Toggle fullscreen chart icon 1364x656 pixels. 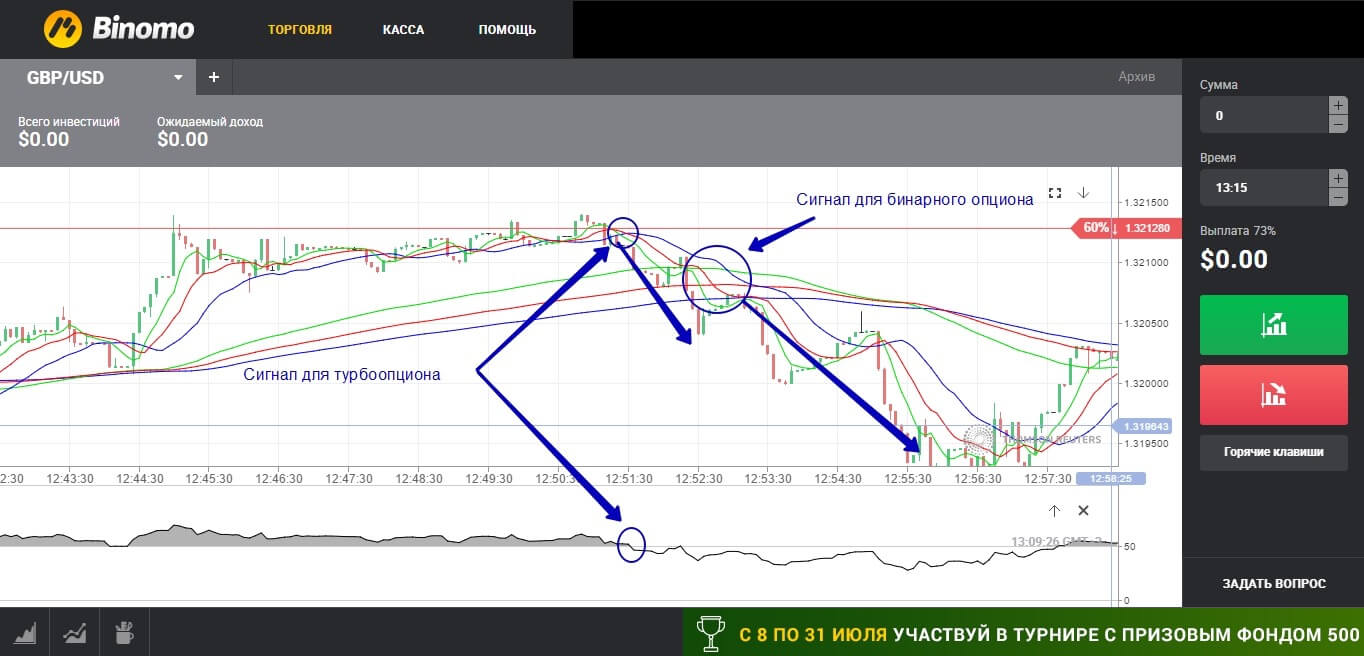tap(1054, 193)
